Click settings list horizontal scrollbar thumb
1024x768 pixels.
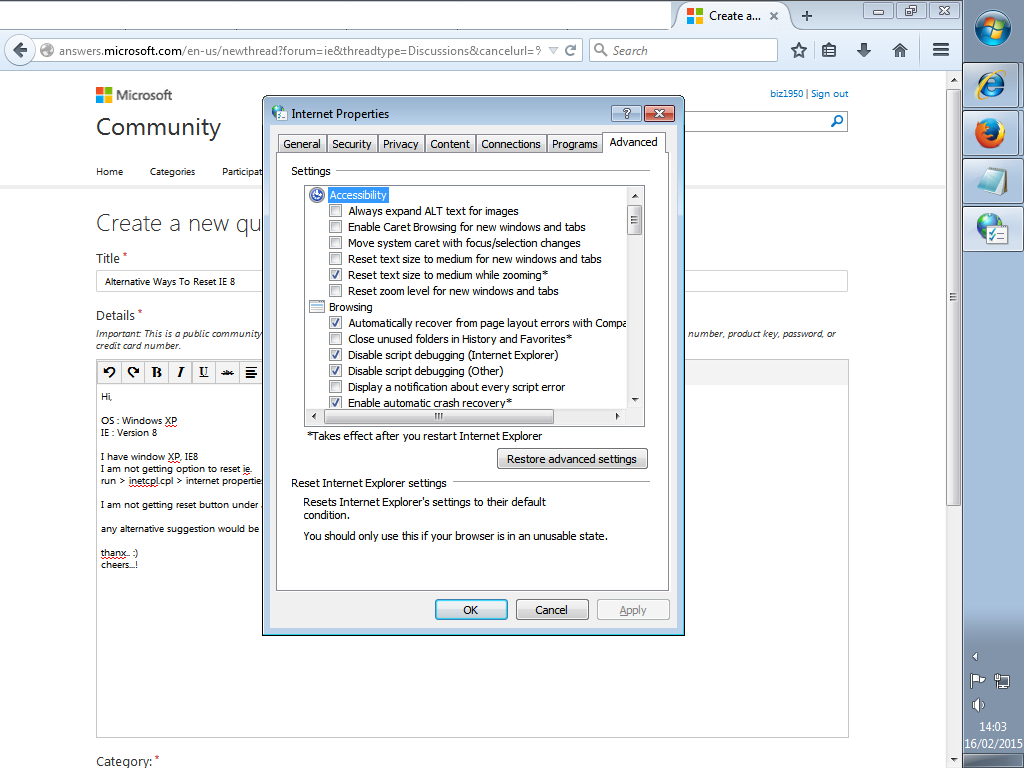(438, 416)
